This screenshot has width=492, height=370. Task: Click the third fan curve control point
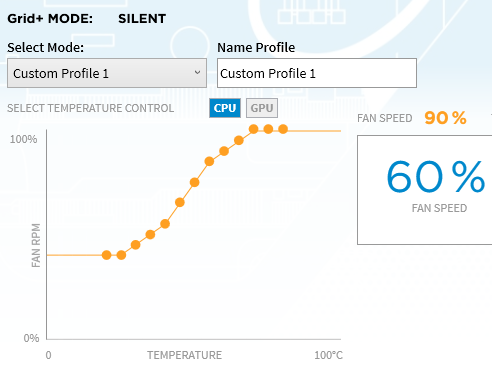tap(136, 245)
